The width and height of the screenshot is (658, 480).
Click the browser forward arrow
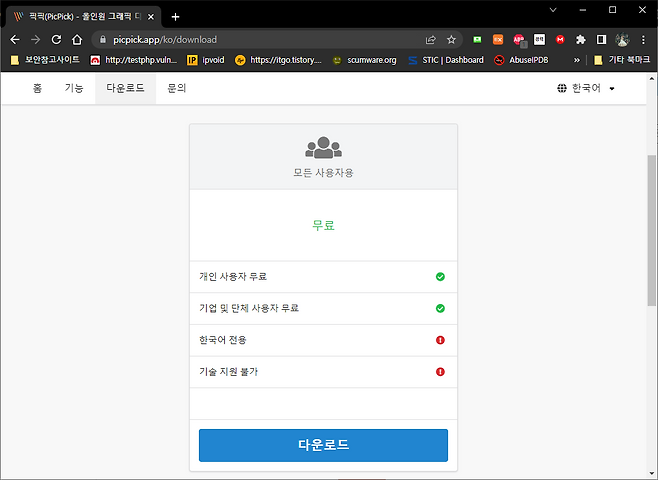click(36, 39)
